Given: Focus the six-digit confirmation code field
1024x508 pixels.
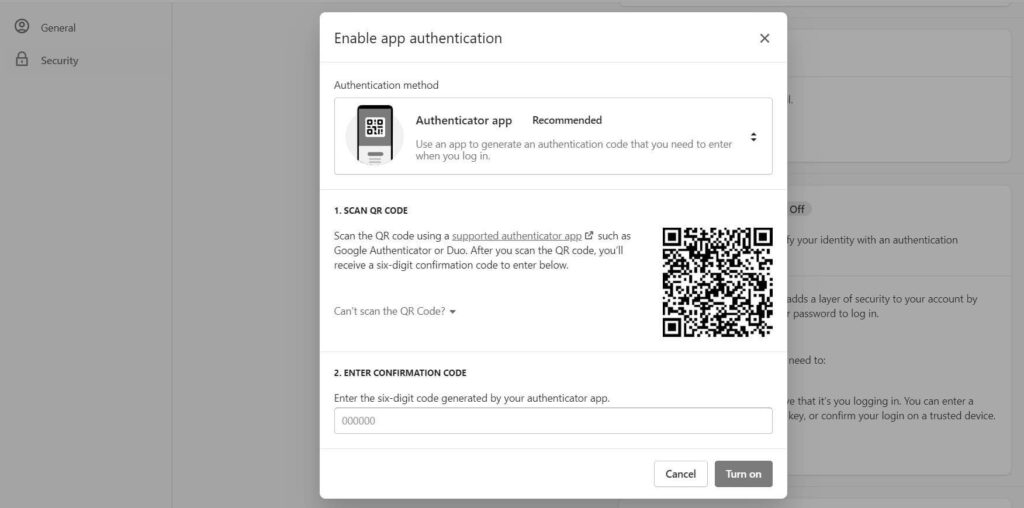Looking at the screenshot, I should point(553,421).
